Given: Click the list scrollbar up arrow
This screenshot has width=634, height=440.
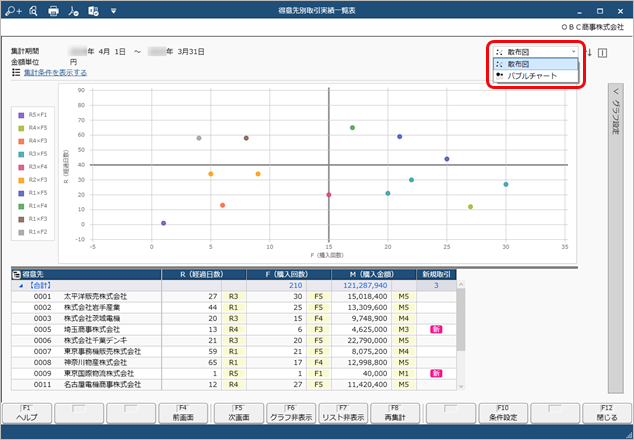Looking at the screenshot, I should (x=461, y=285).
